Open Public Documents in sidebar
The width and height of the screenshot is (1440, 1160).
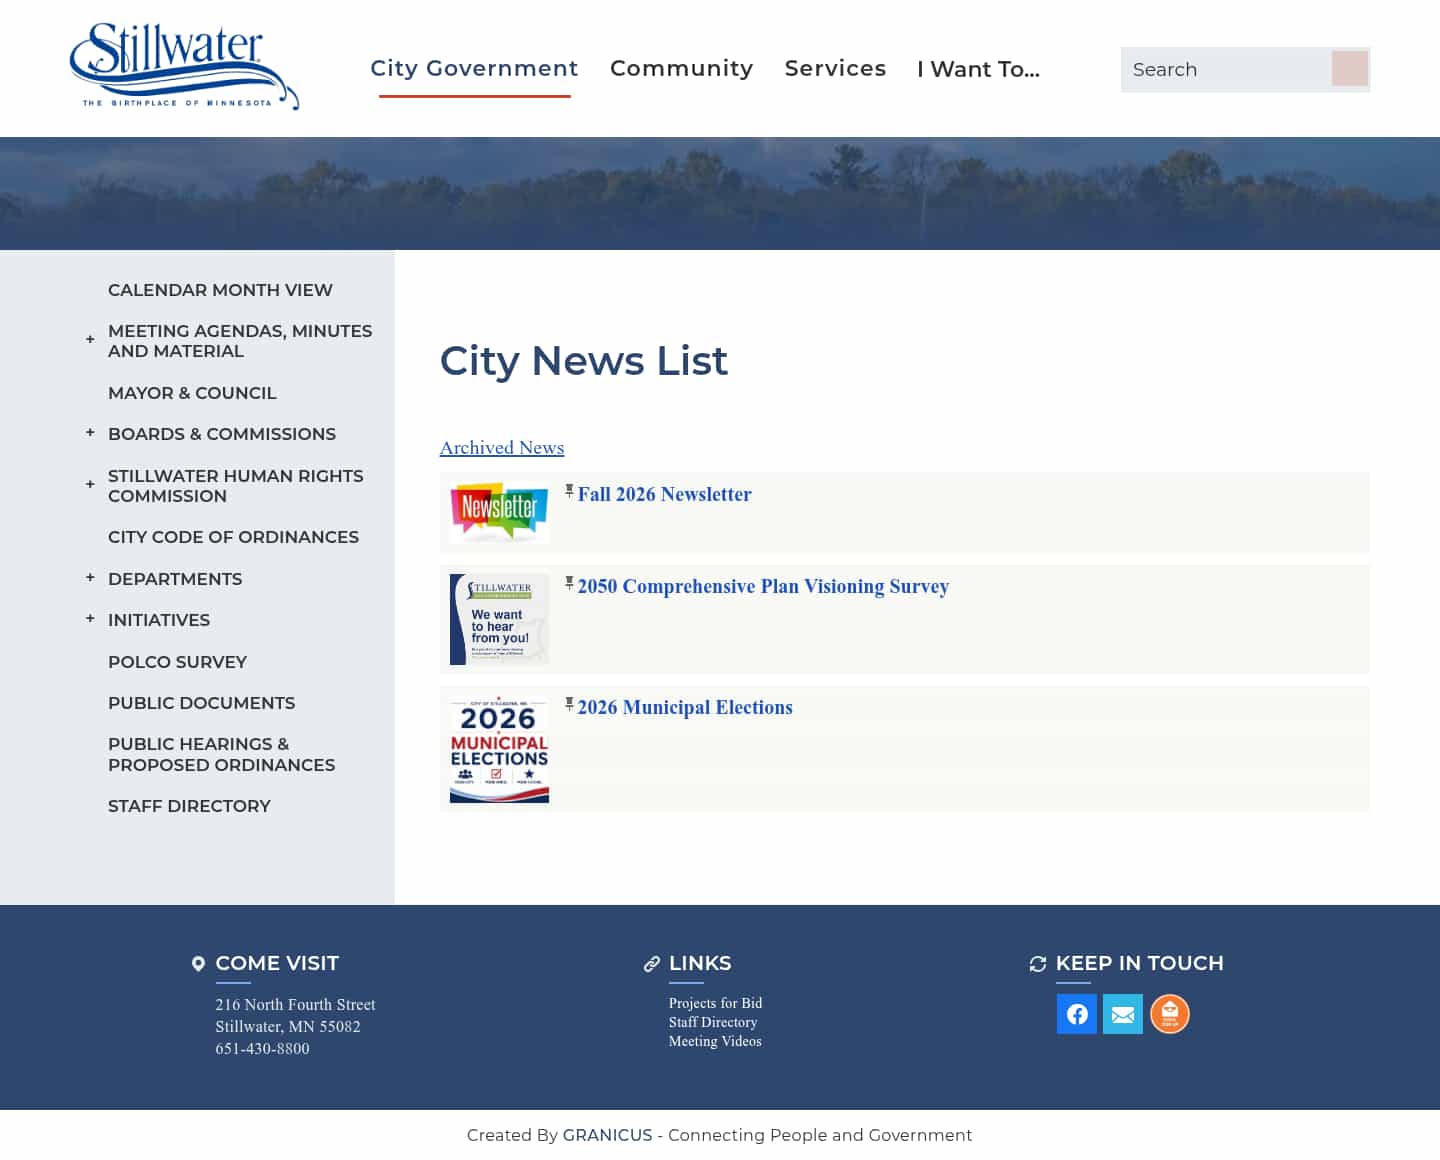tap(201, 703)
